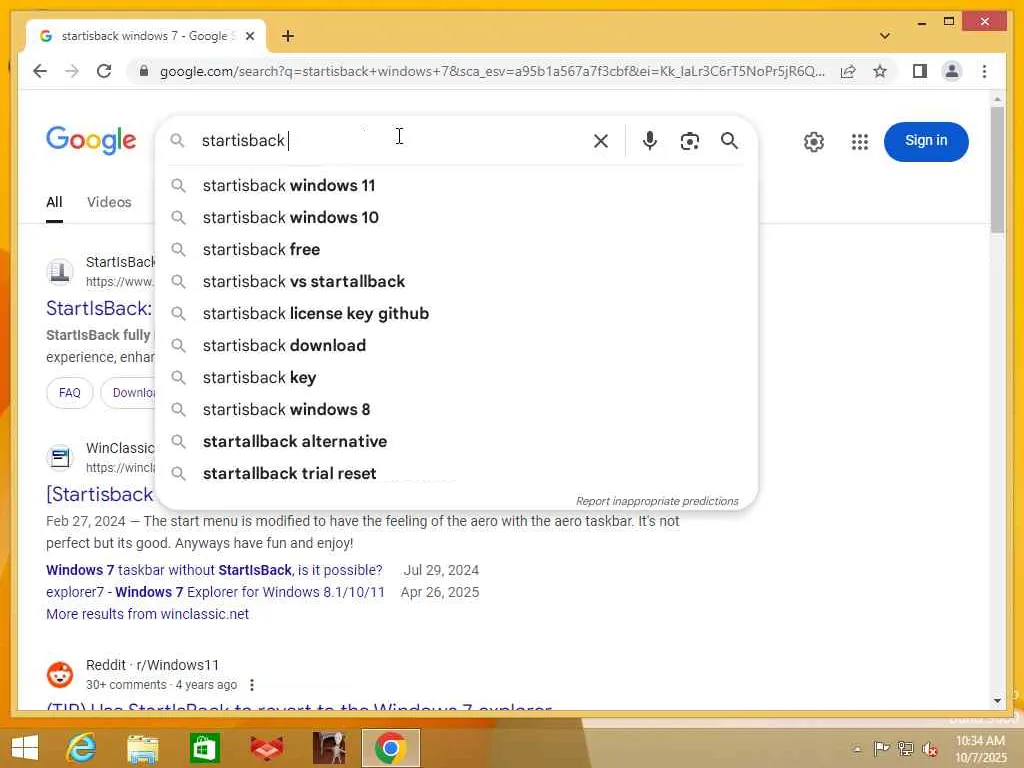Select suggestion startallback trial reset

pos(457,473)
